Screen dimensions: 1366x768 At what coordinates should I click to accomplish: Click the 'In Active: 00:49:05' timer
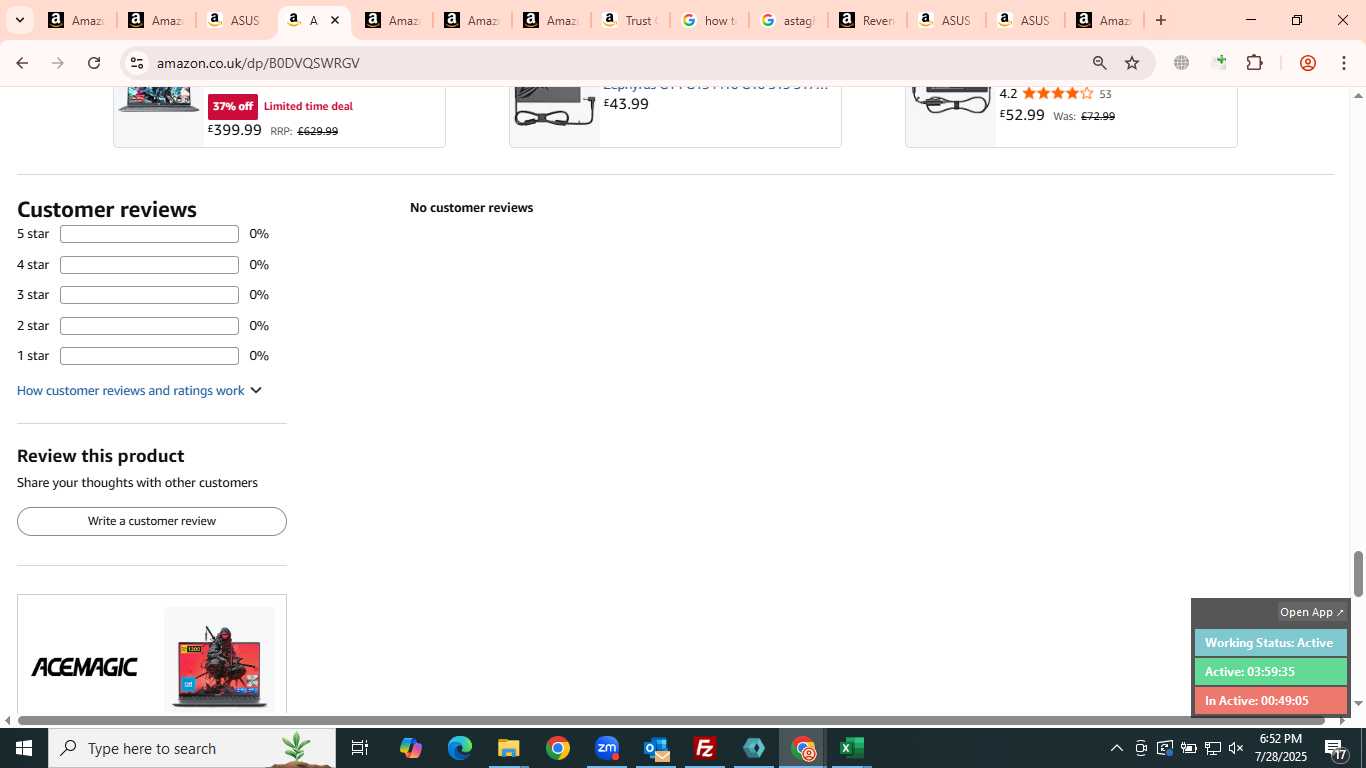coord(1270,701)
